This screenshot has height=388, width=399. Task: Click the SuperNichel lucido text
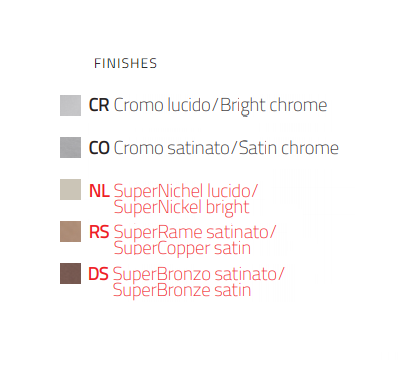click(186, 191)
